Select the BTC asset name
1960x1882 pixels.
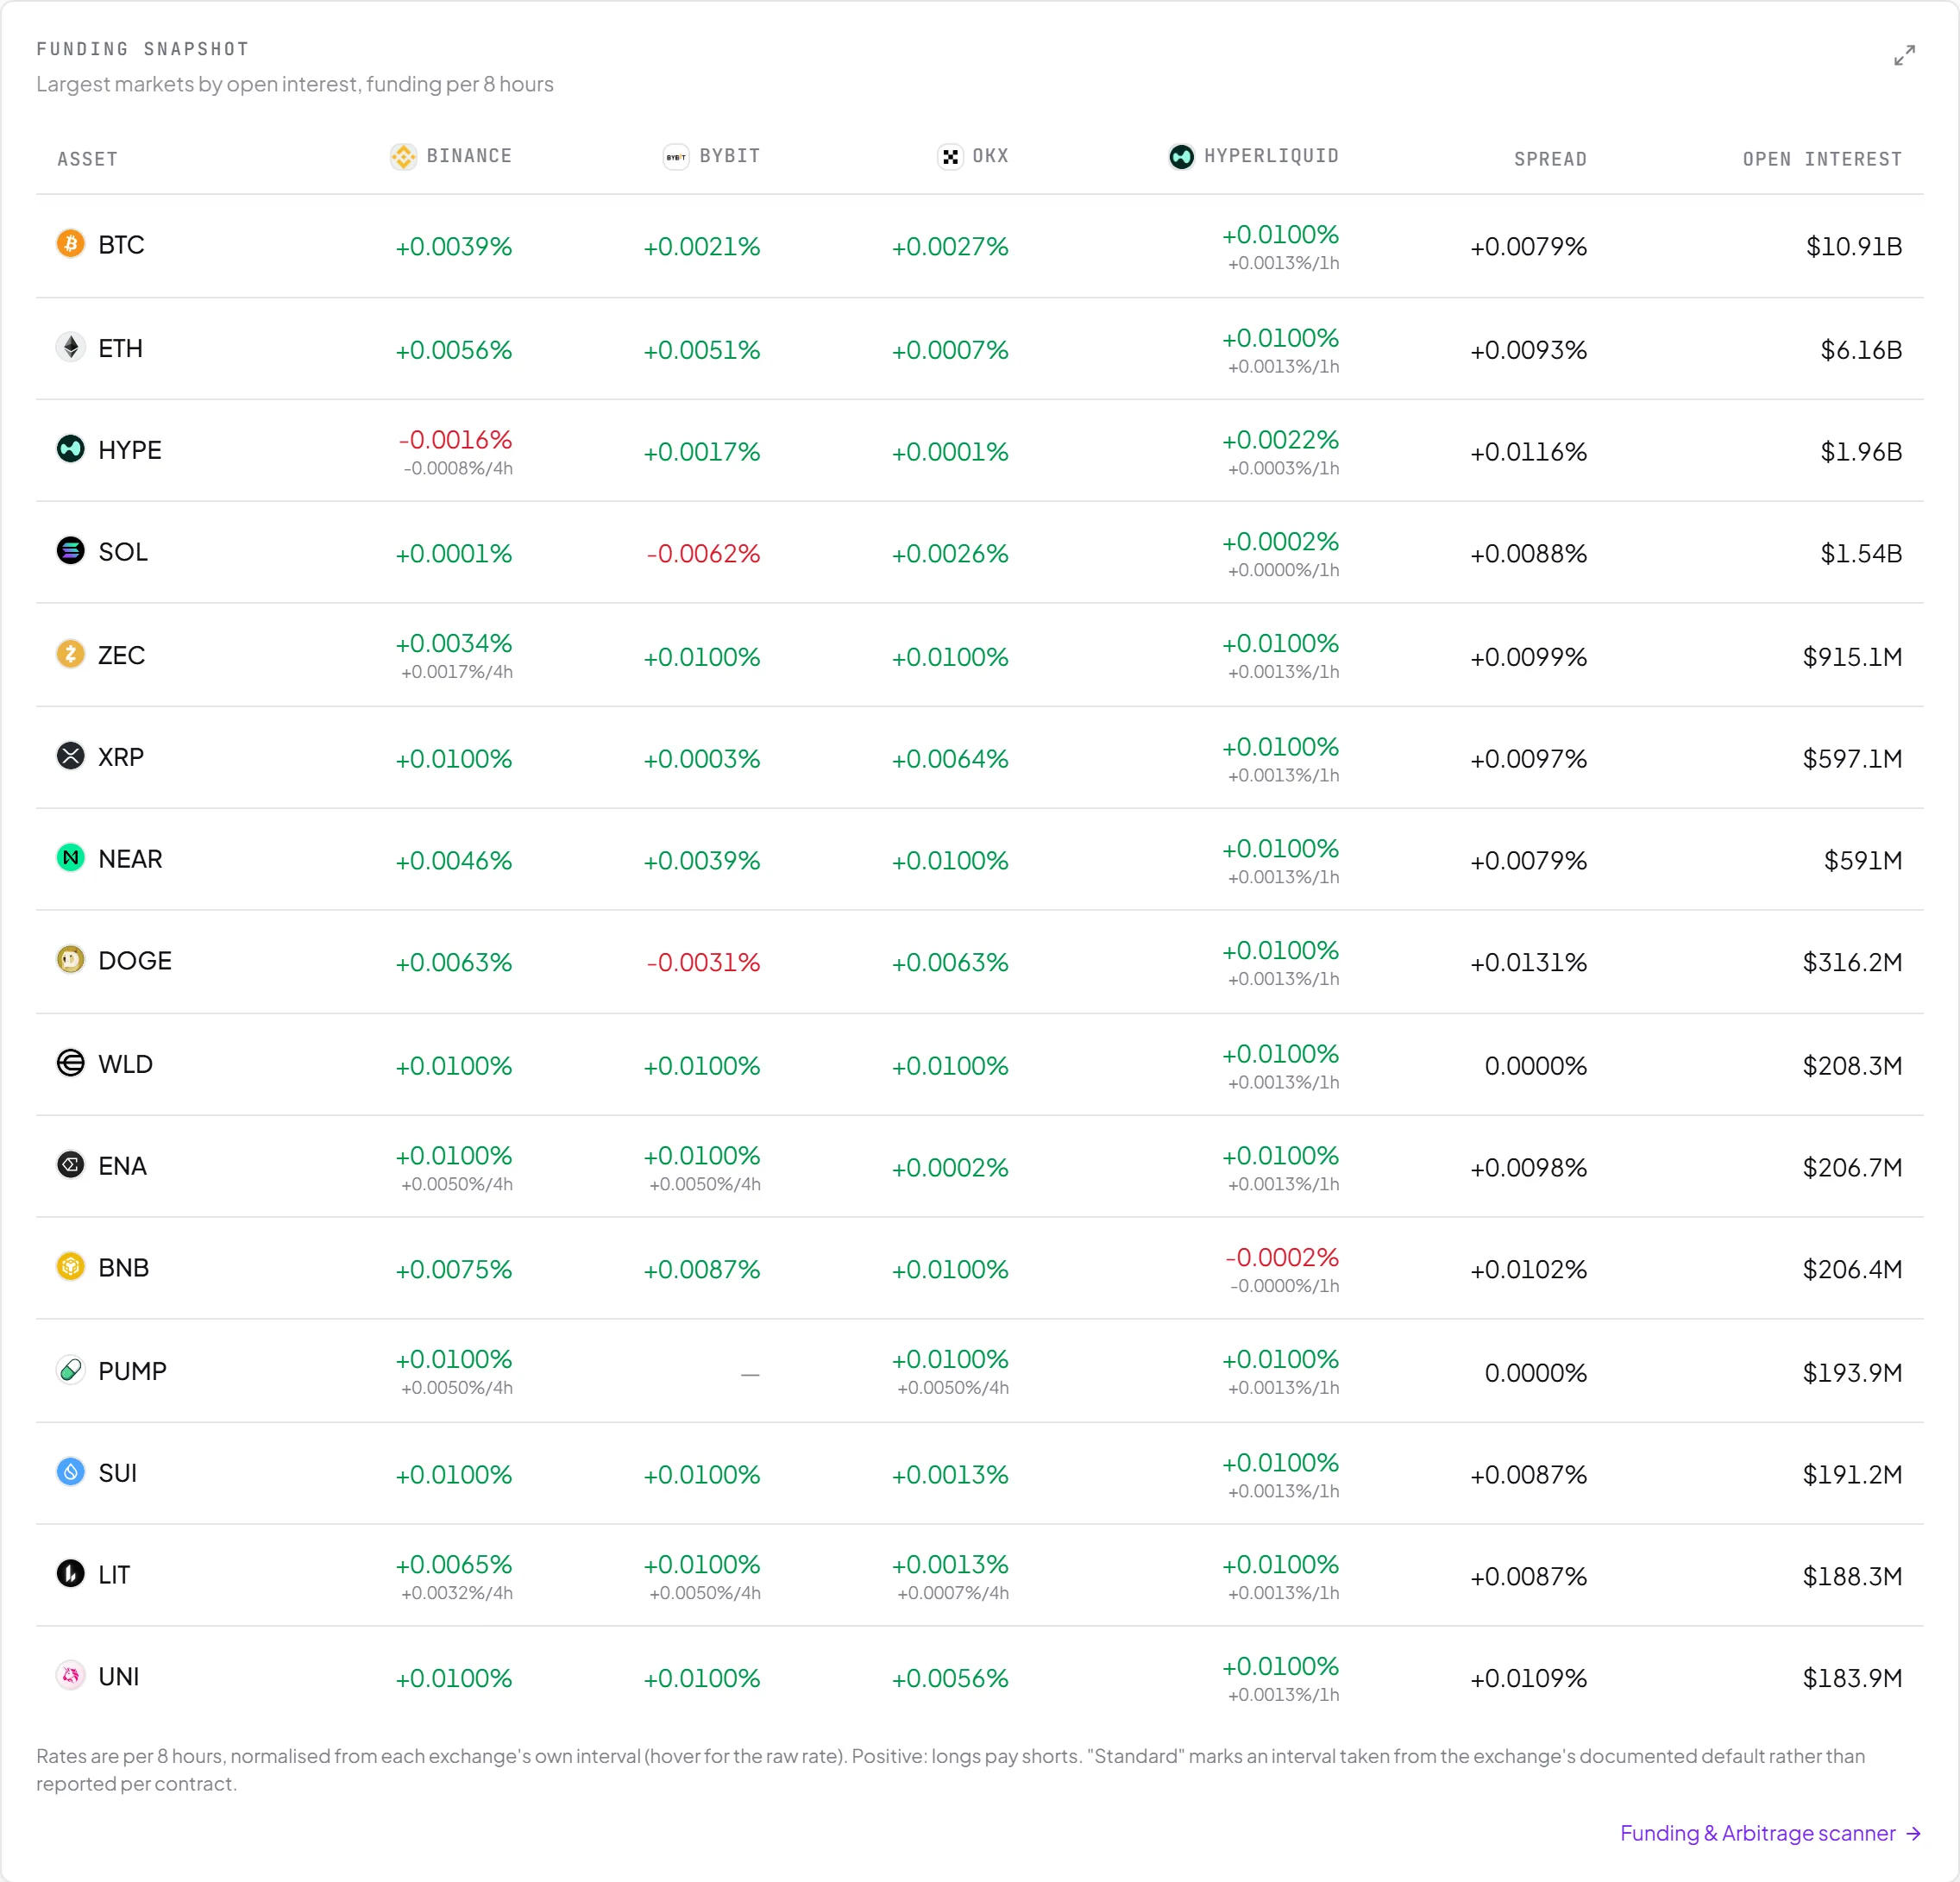click(121, 245)
